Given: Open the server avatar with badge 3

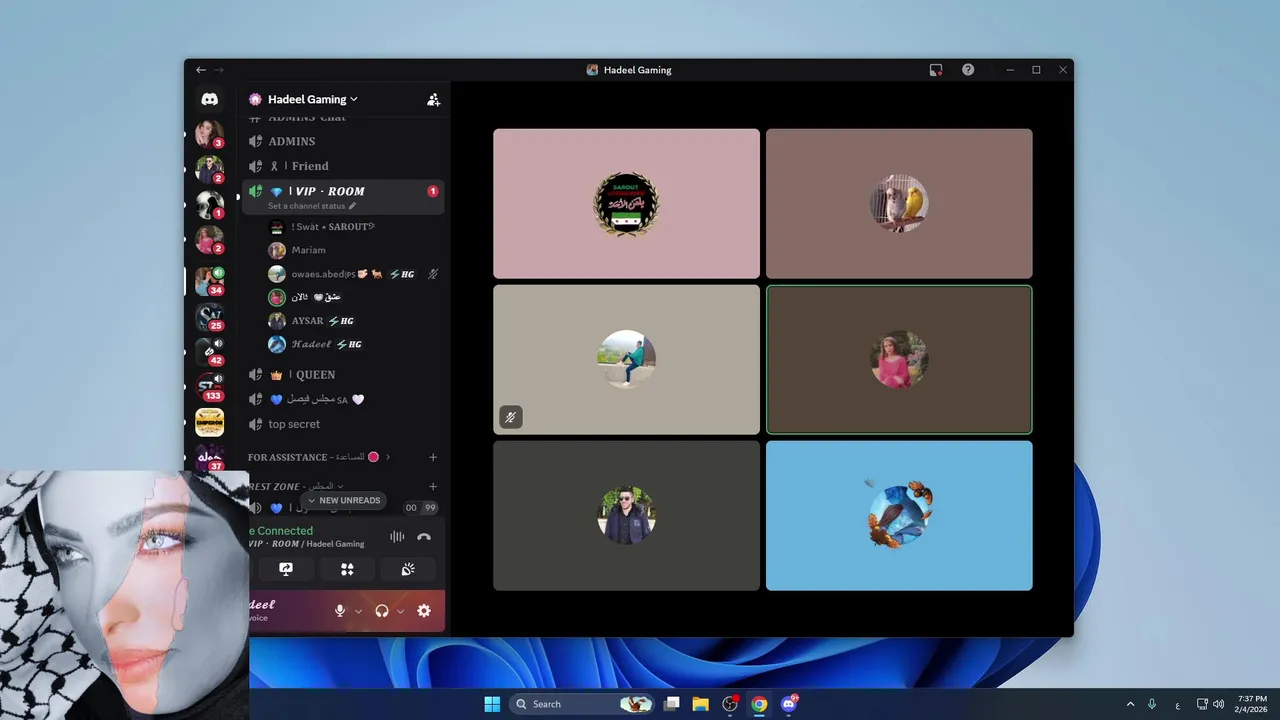Looking at the screenshot, I should (209, 134).
